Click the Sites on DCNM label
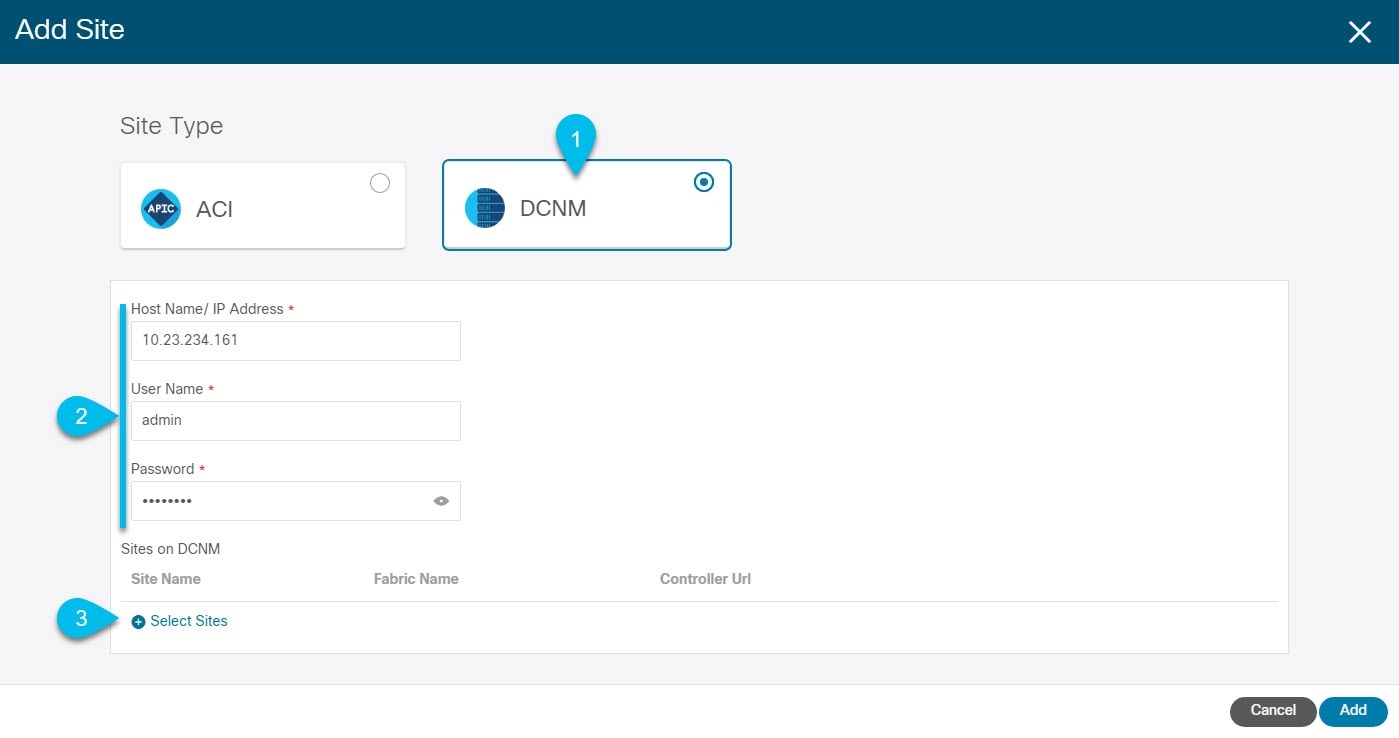The width and height of the screenshot is (1399, 738). coord(170,549)
